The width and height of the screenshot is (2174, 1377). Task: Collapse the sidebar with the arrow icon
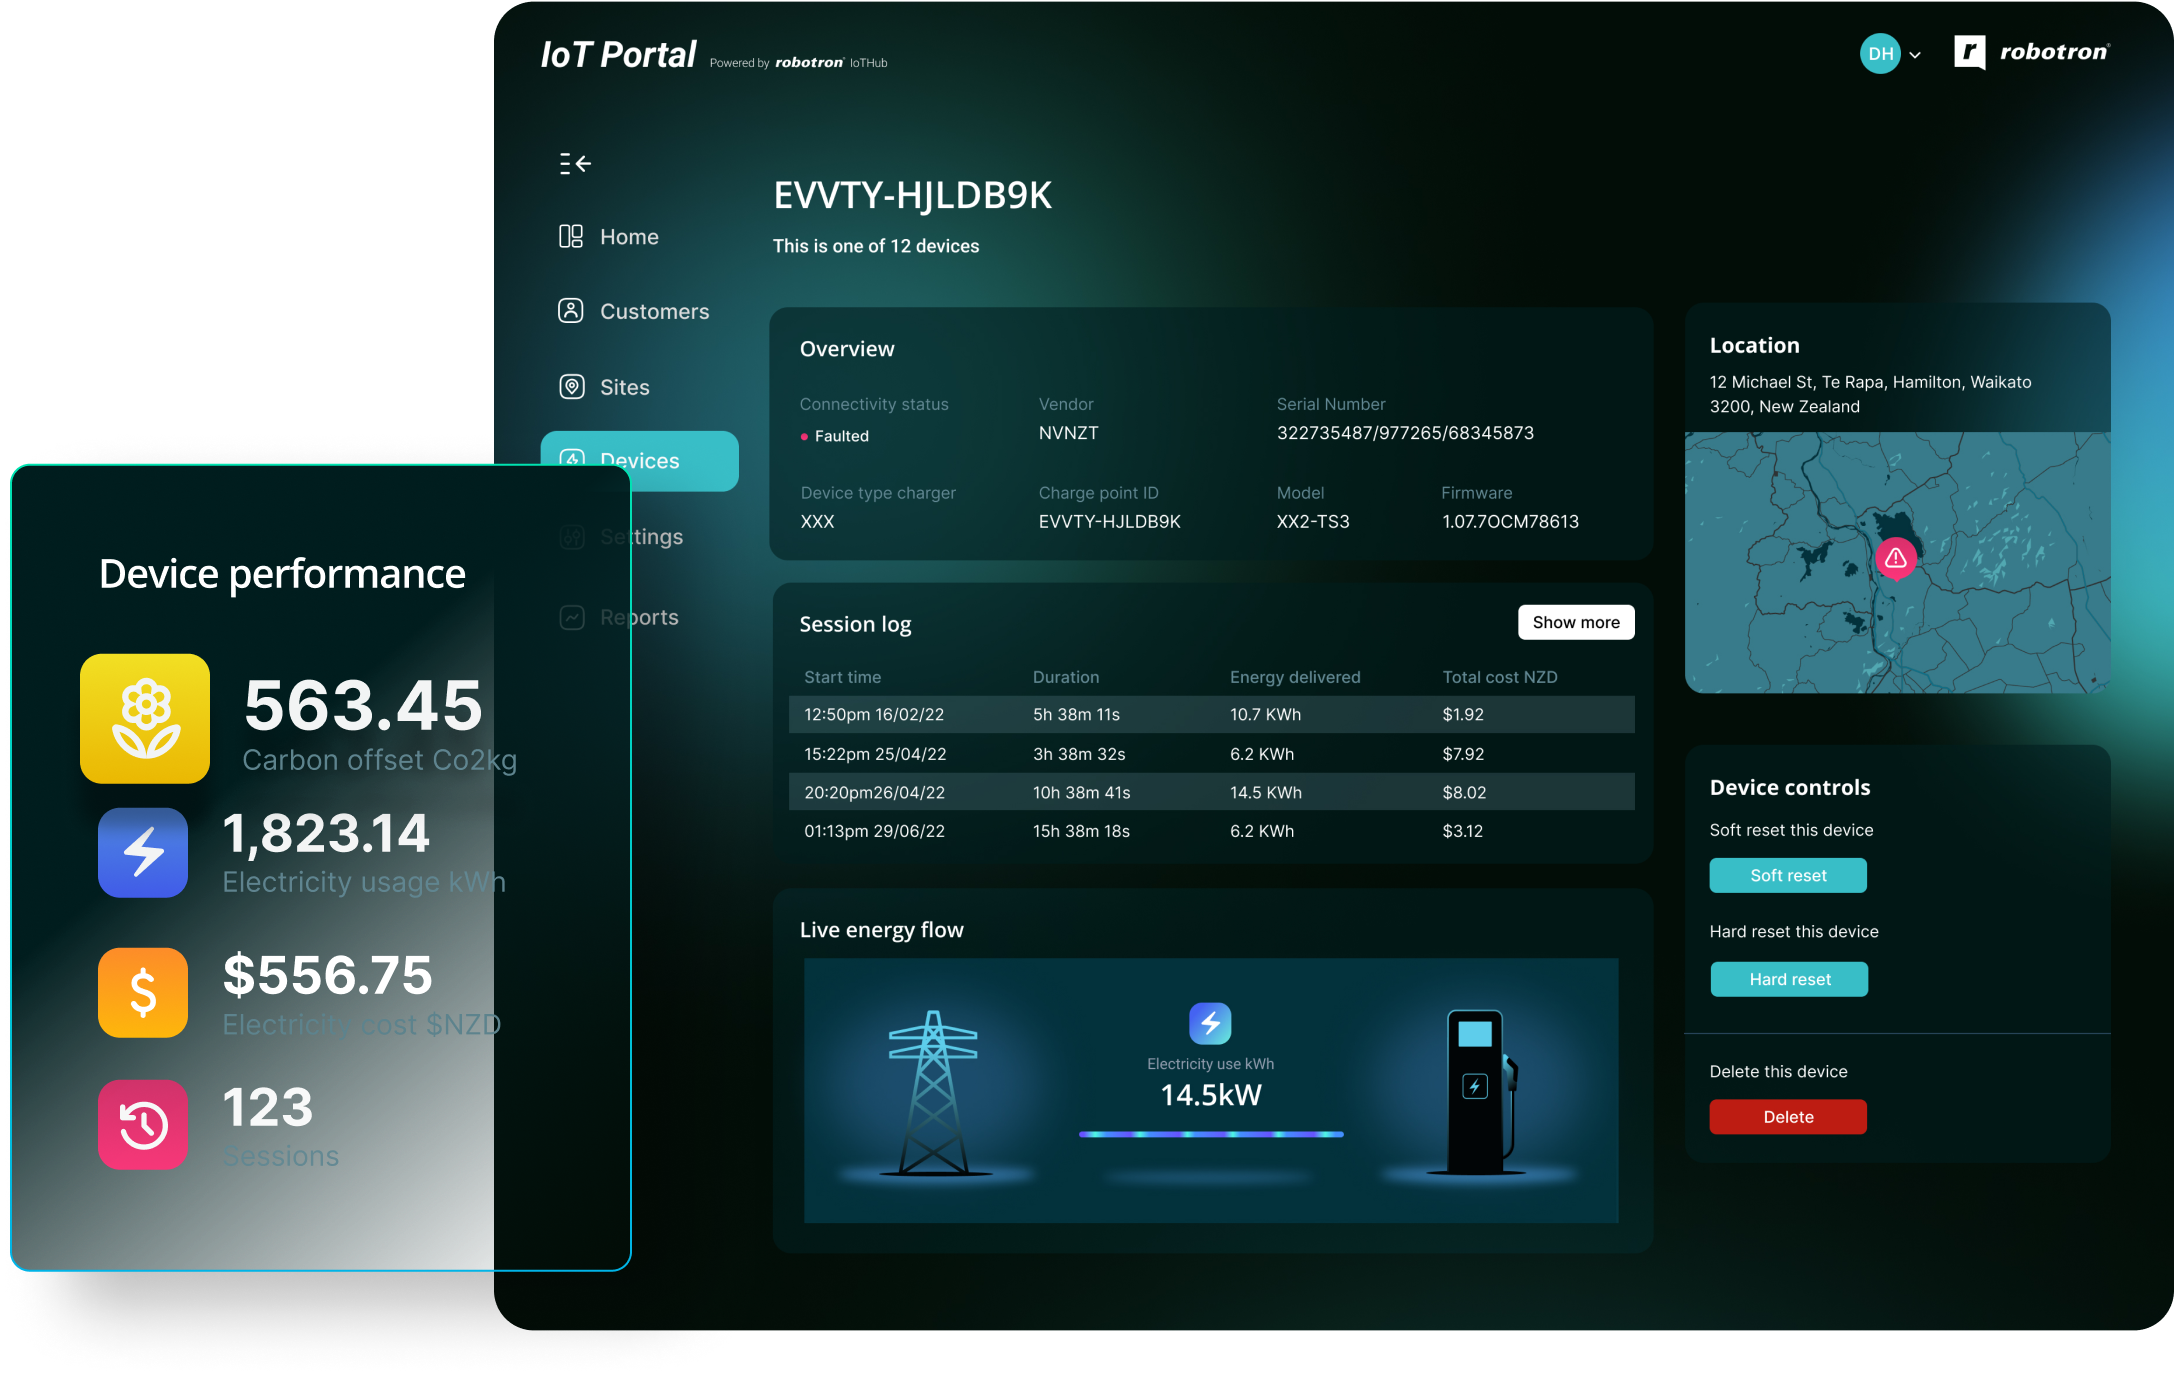575,164
